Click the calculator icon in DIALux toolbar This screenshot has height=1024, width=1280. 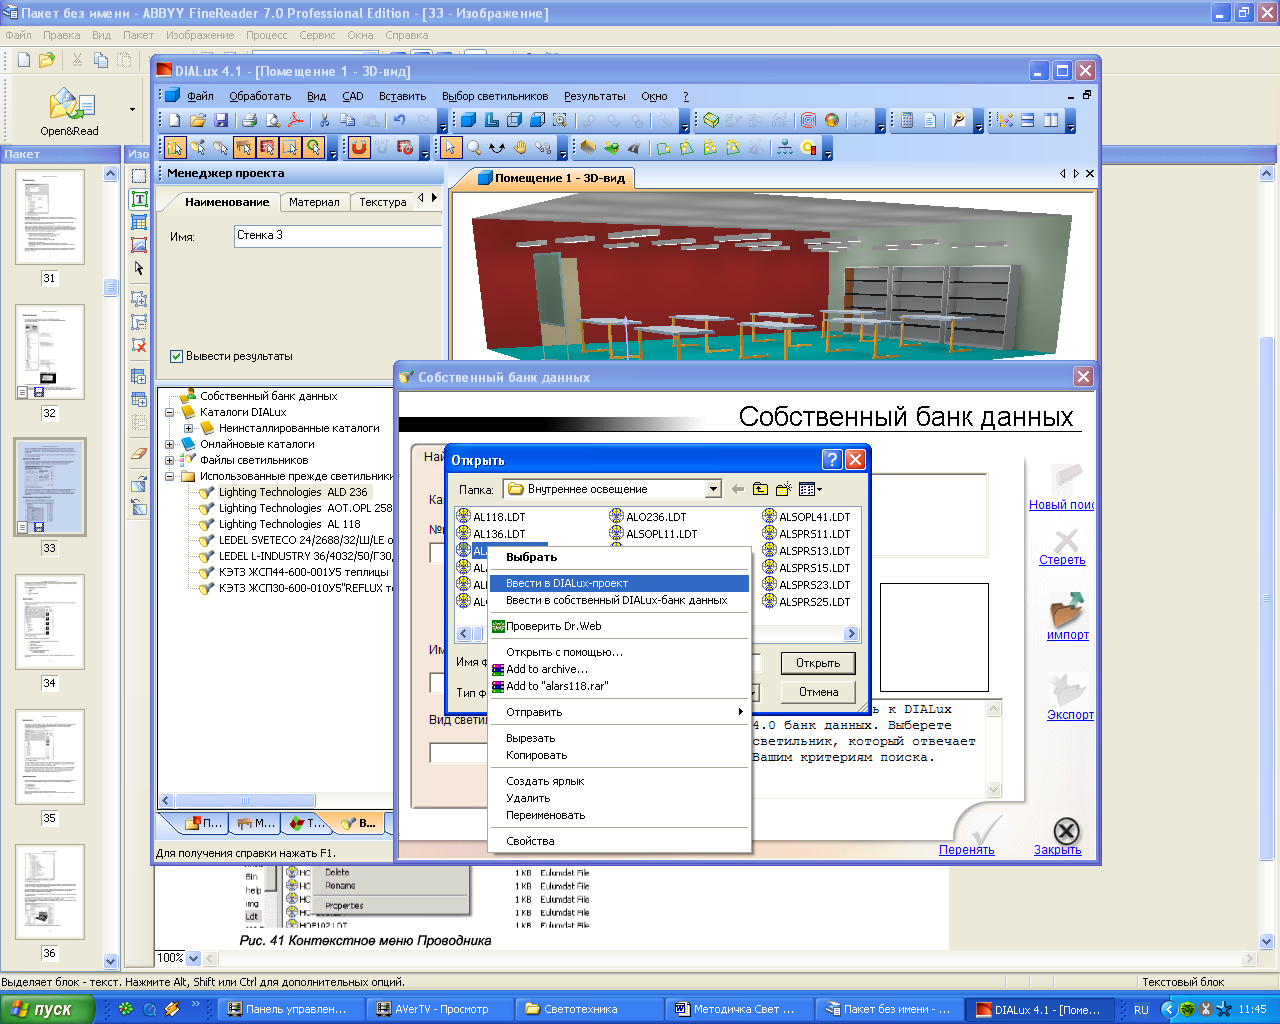pyautogui.click(x=906, y=120)
